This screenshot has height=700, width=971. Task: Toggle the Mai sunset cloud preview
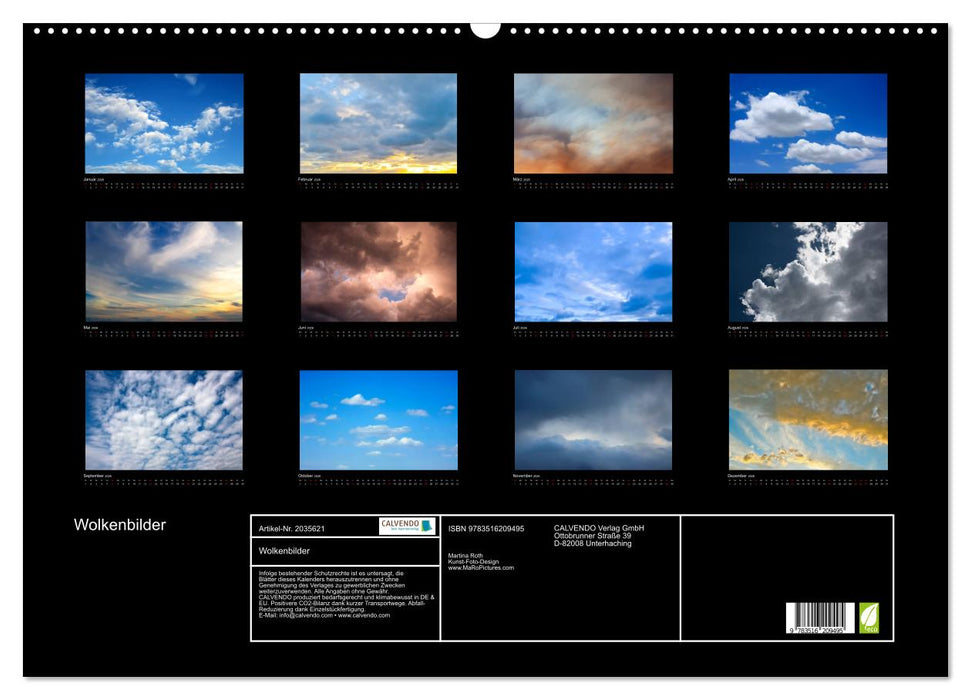162,270
